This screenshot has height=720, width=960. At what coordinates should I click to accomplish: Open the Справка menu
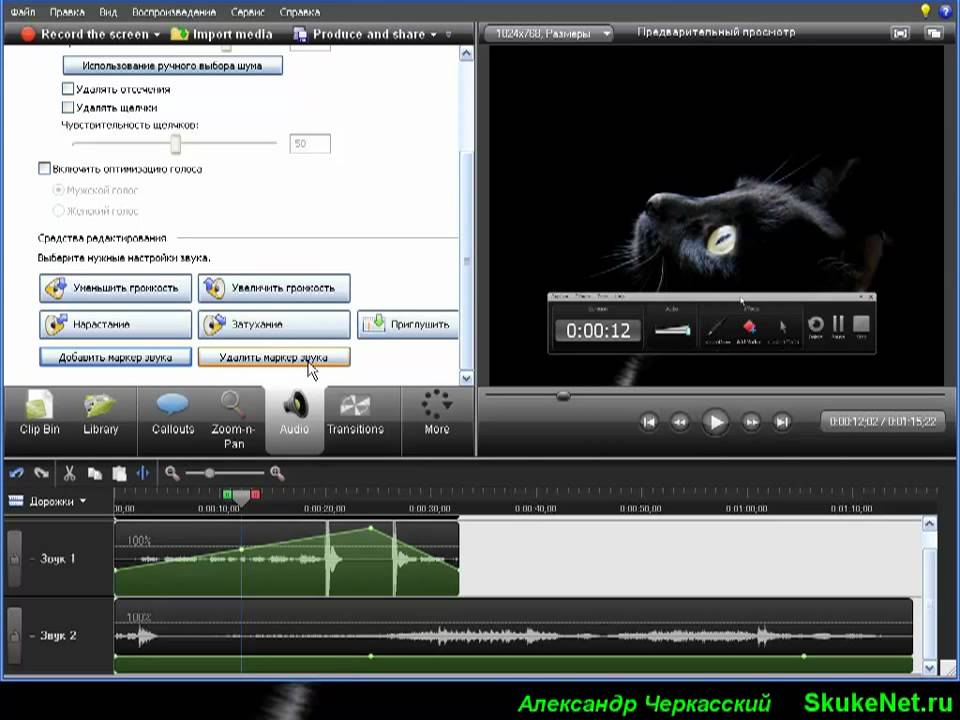click(299, 12)
